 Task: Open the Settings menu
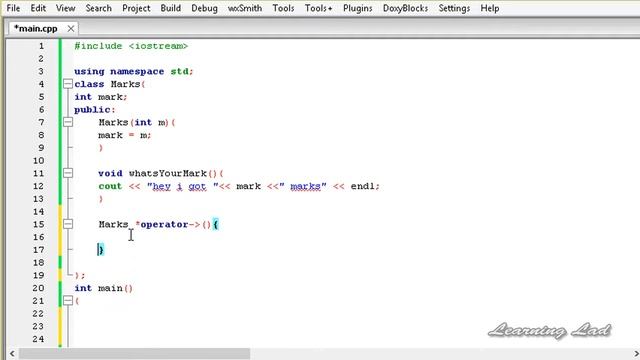(x=454, y=8)
